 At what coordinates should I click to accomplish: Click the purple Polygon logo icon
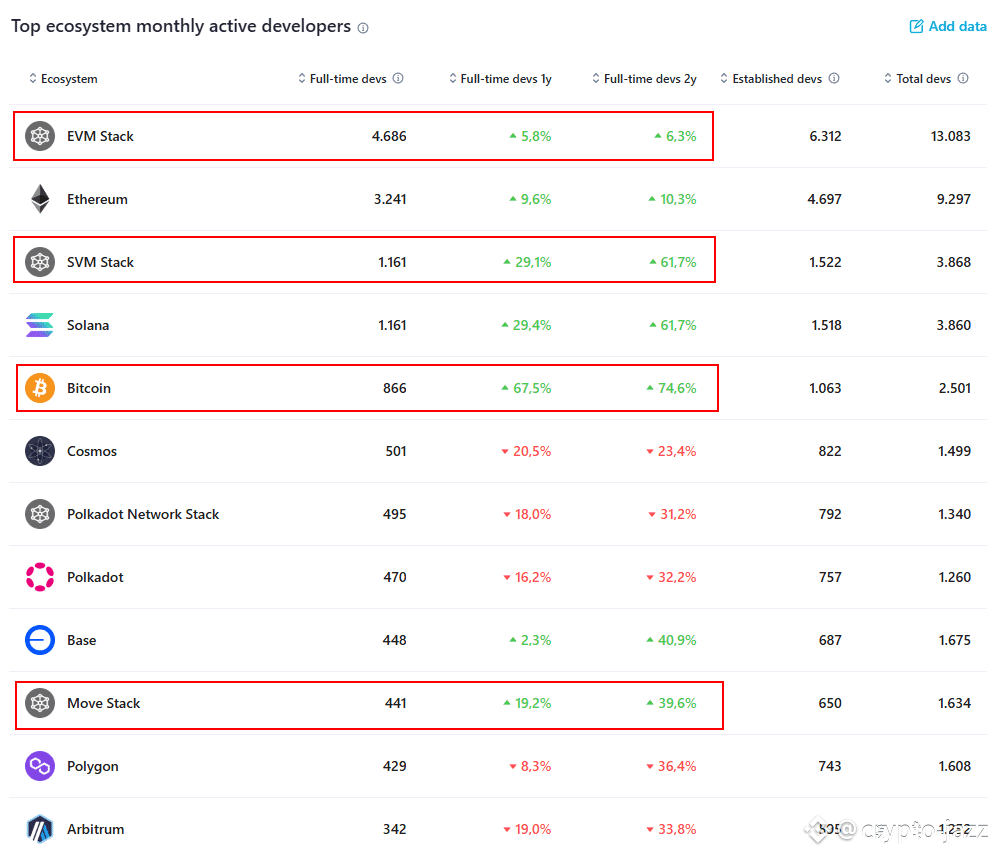[40, 766]
